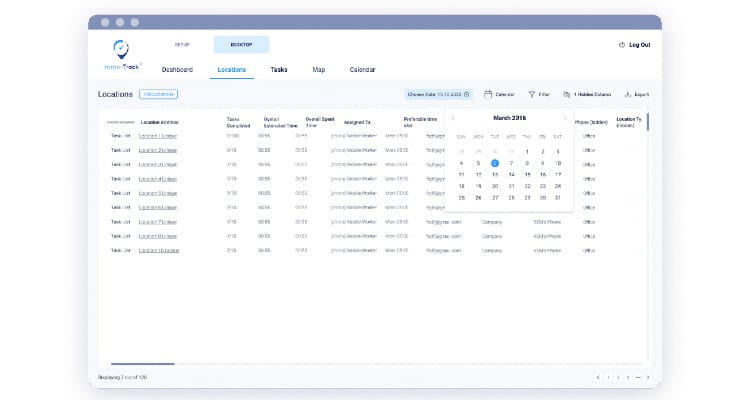Click the immo-Track logo icon

[x=121, y=49]
